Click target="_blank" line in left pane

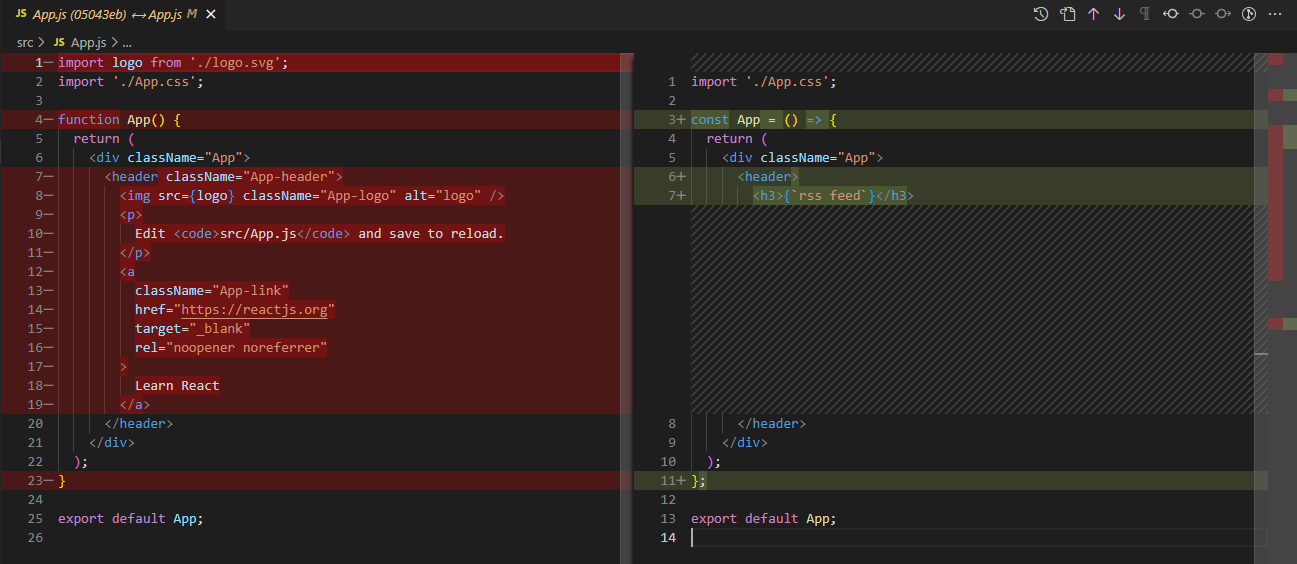192,328
